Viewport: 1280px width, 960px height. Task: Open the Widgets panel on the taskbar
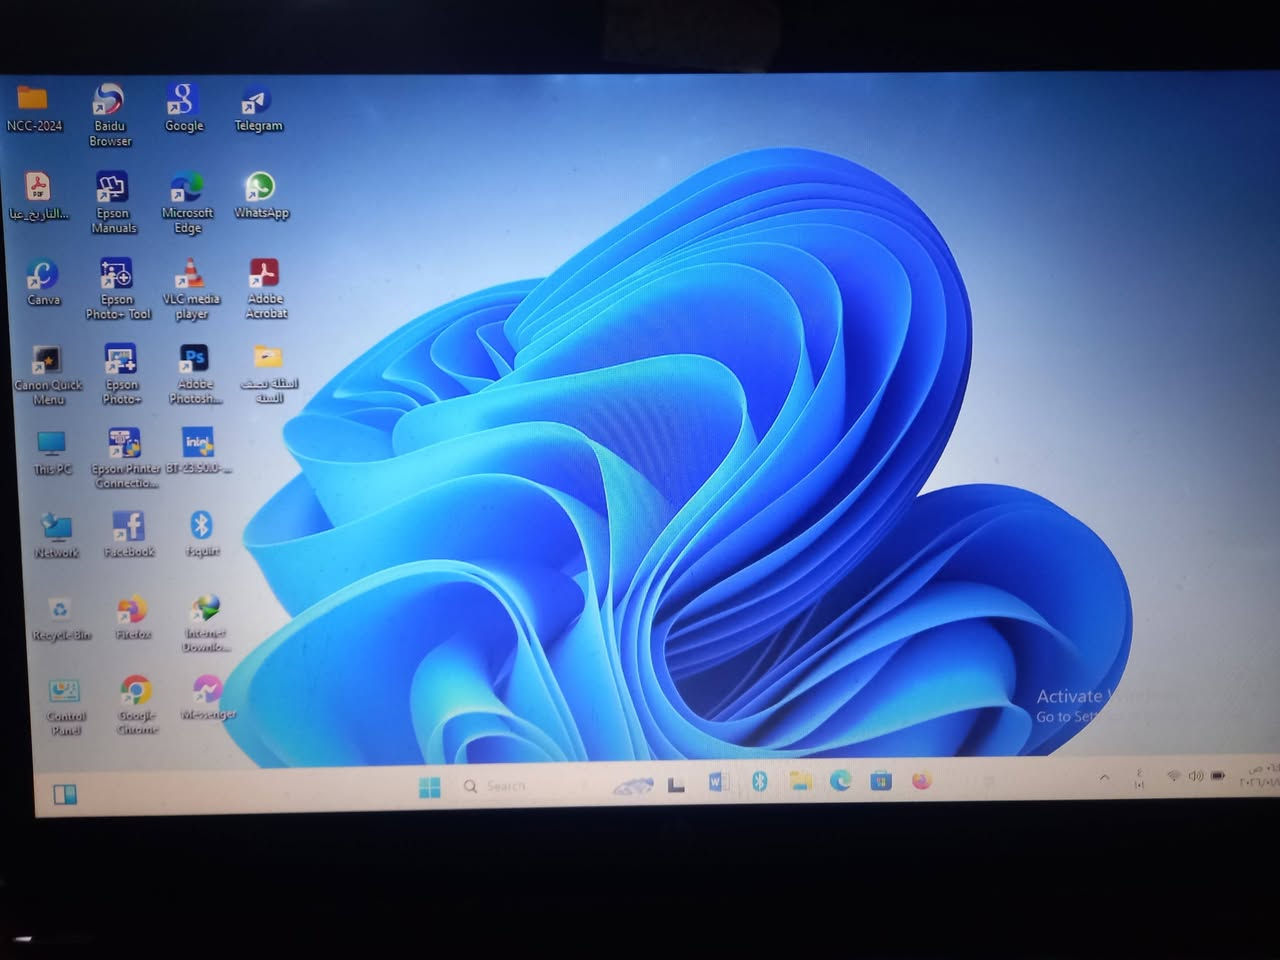[65, 795]
